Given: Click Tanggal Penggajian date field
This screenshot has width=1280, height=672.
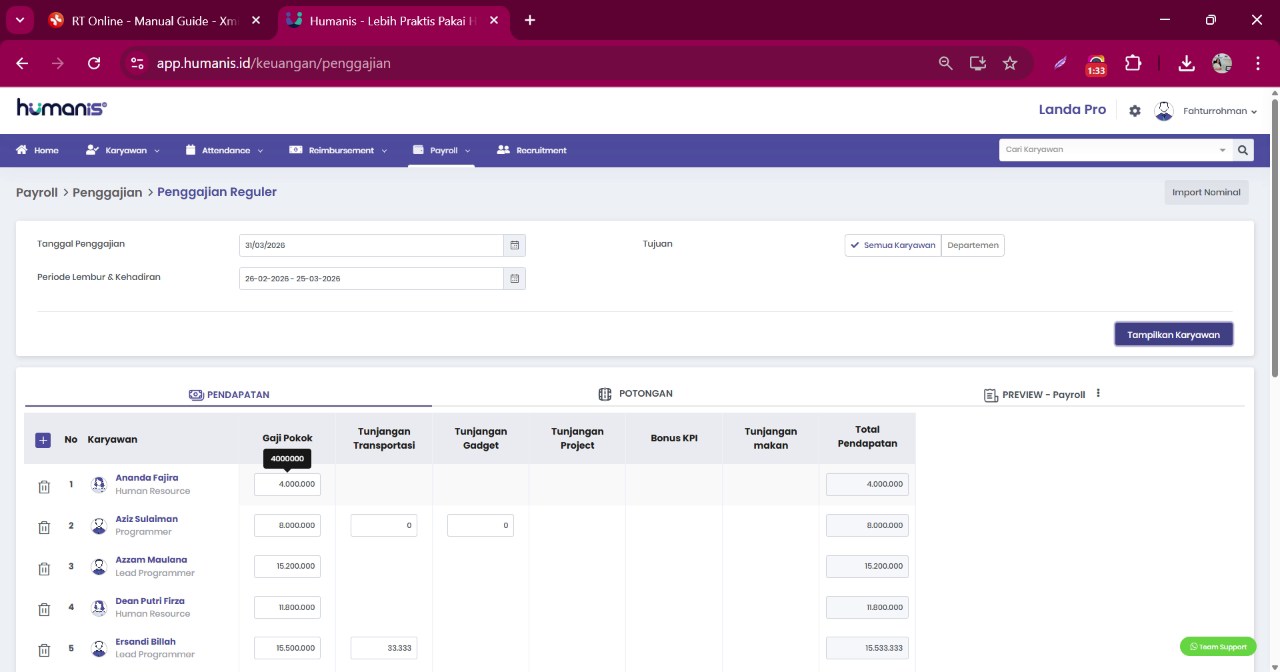Looking at the screenshot, I should (371, 245).
